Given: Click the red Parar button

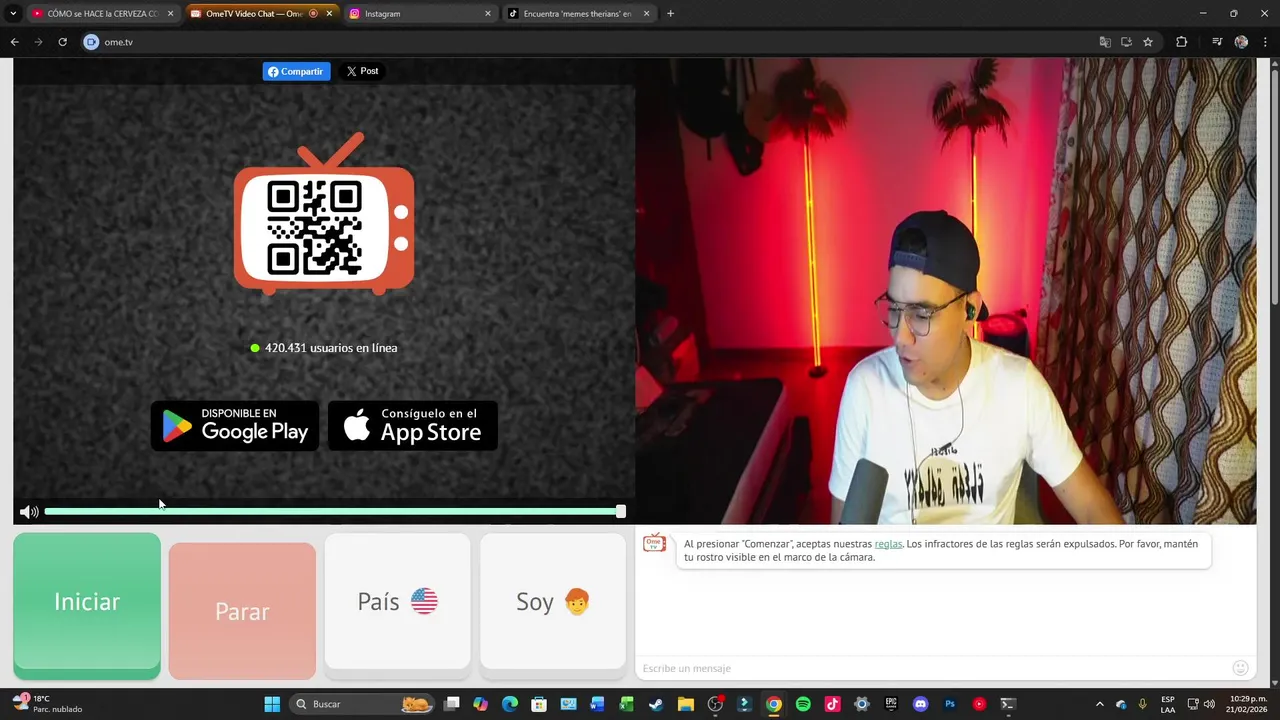Looking at the screenshot, I should (x=242, y=611).
